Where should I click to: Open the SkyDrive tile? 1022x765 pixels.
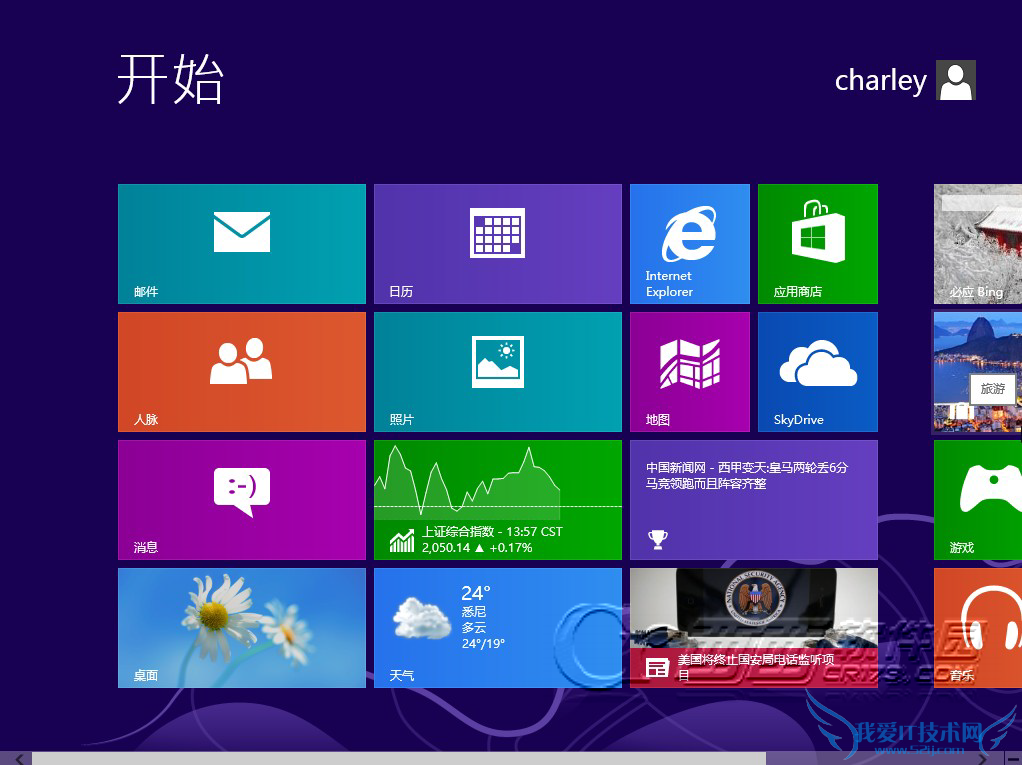pyautogui.click(x=818, y=372)
